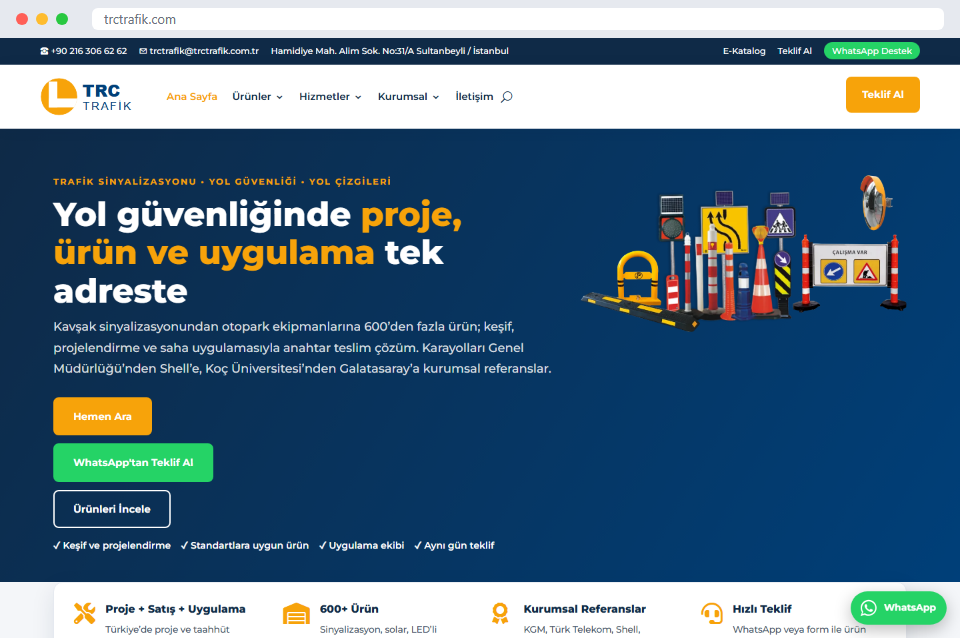The height and width of the screenshot is (640, 960).
Task: Click the Proje + Satış + Uygulama heading
Action: click(x=175, y=609)
